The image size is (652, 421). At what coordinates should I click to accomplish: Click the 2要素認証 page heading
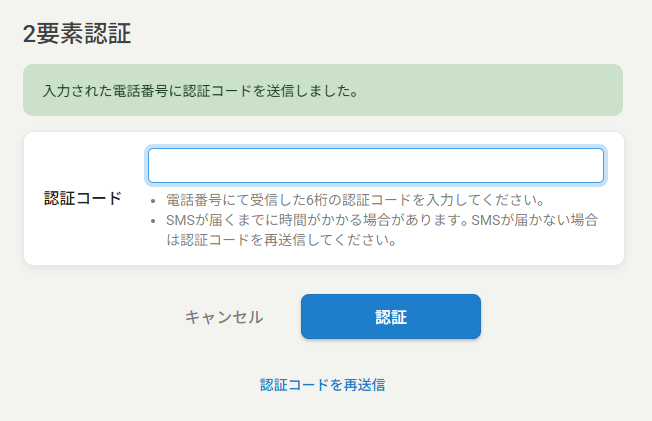point(77,33)
